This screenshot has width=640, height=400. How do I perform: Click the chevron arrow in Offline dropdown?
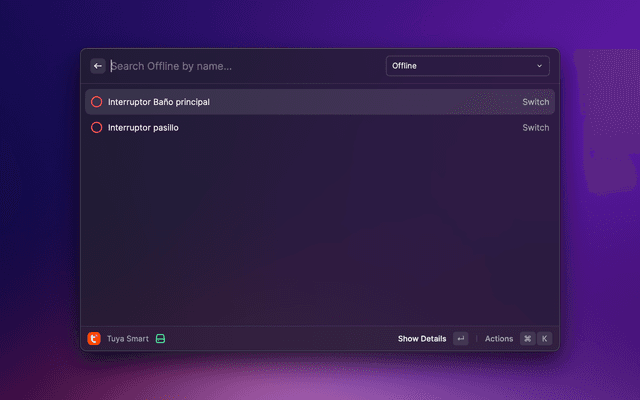pos(540,66)
